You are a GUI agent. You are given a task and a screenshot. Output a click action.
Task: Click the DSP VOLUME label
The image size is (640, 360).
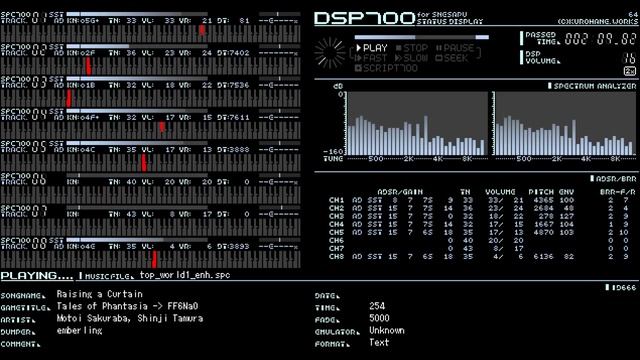(542, 58)
